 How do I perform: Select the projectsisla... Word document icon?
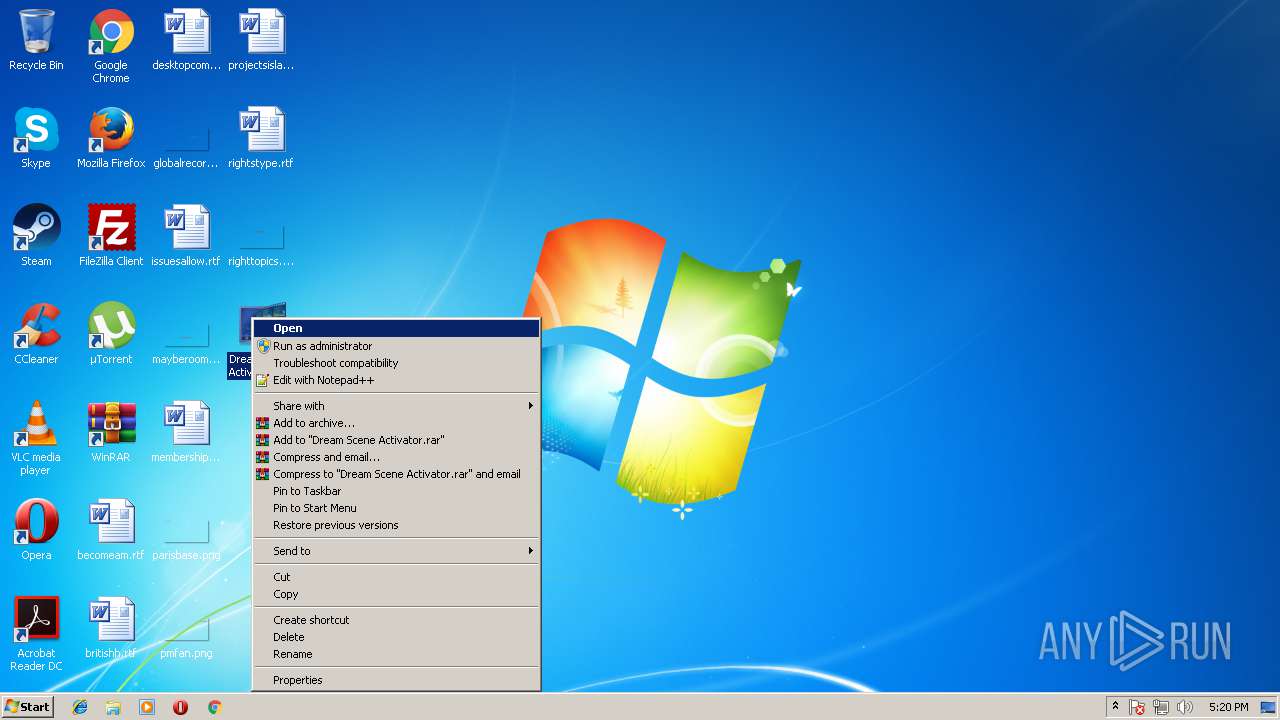pyautogui.click(x=261, y=40)
